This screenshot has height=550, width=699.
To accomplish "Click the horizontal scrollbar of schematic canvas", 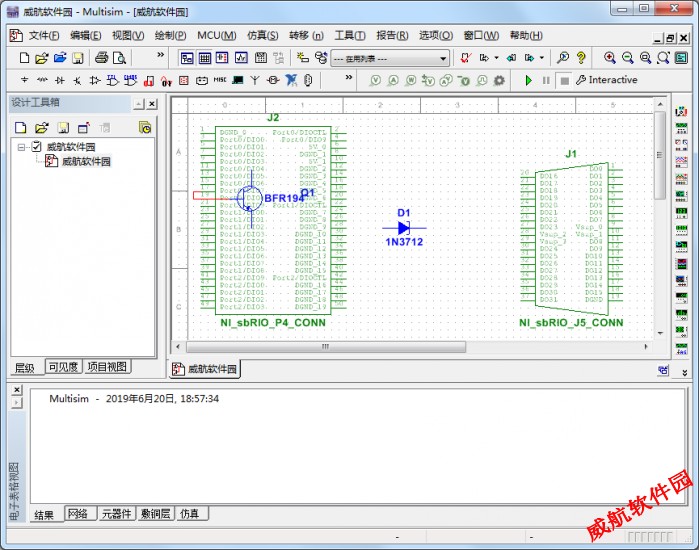I will 326,347.
